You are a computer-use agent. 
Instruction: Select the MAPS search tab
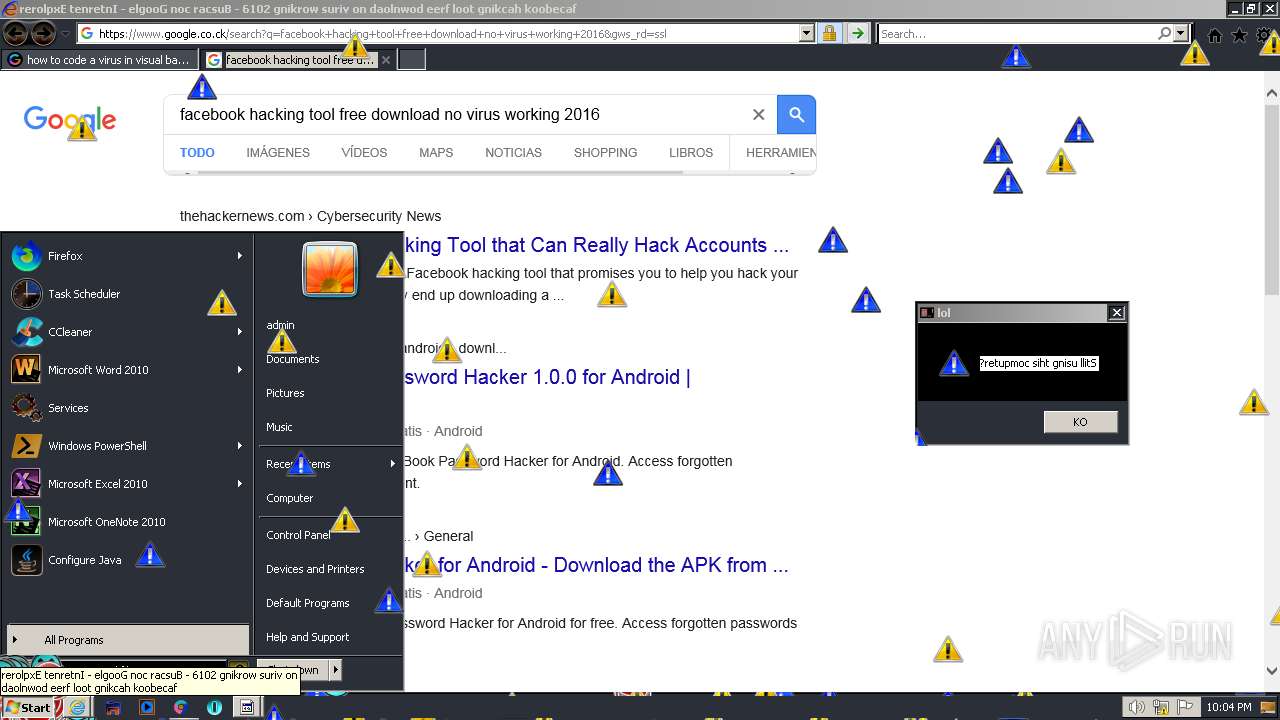click(436, 153)
